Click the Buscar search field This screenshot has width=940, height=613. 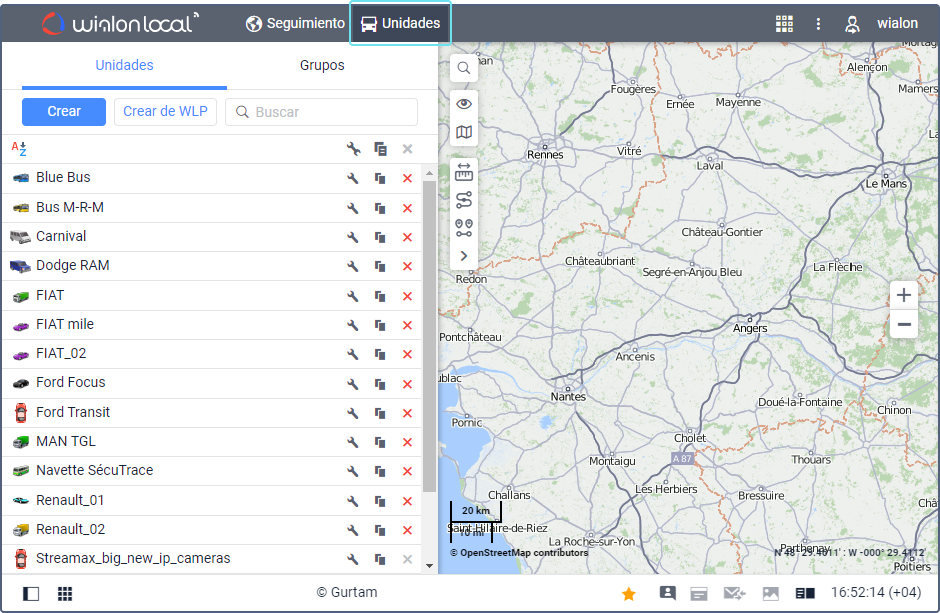pos(330,112)
